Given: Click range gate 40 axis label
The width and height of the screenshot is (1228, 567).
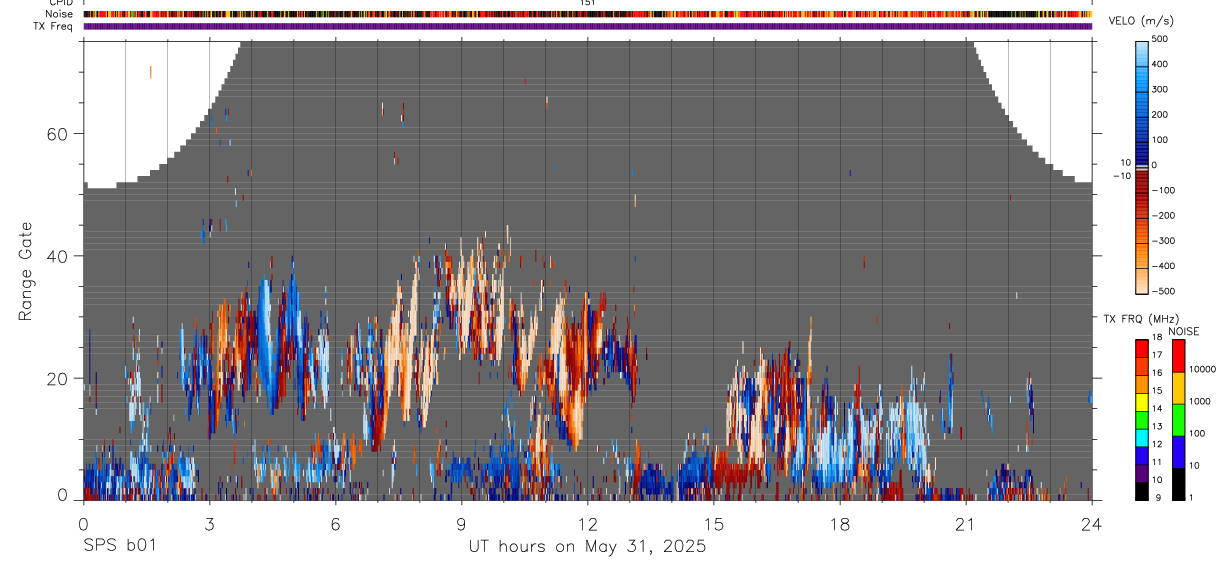Looking at the screenshot, I should click(57, 256).
